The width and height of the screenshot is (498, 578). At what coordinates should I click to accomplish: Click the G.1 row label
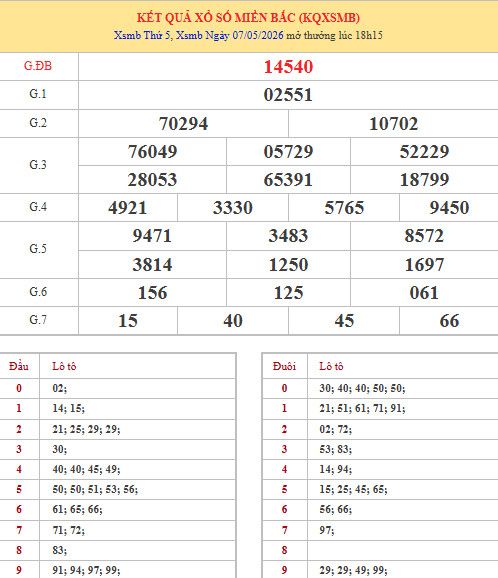(x=38, y=94)
